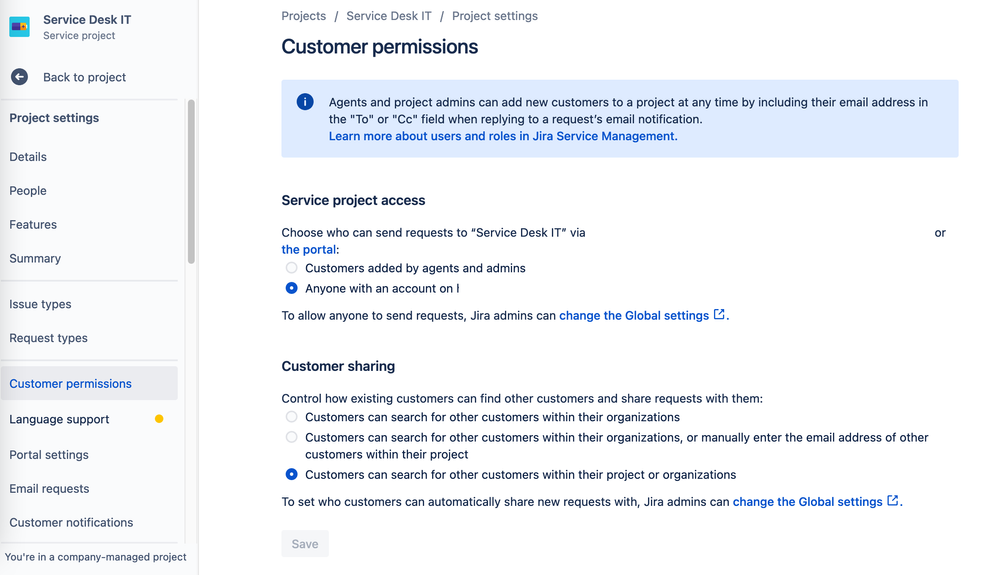The height and width of the screenshot is (575, 998).
Task: Choose search or manually enter email option
Action: [292, 437]
